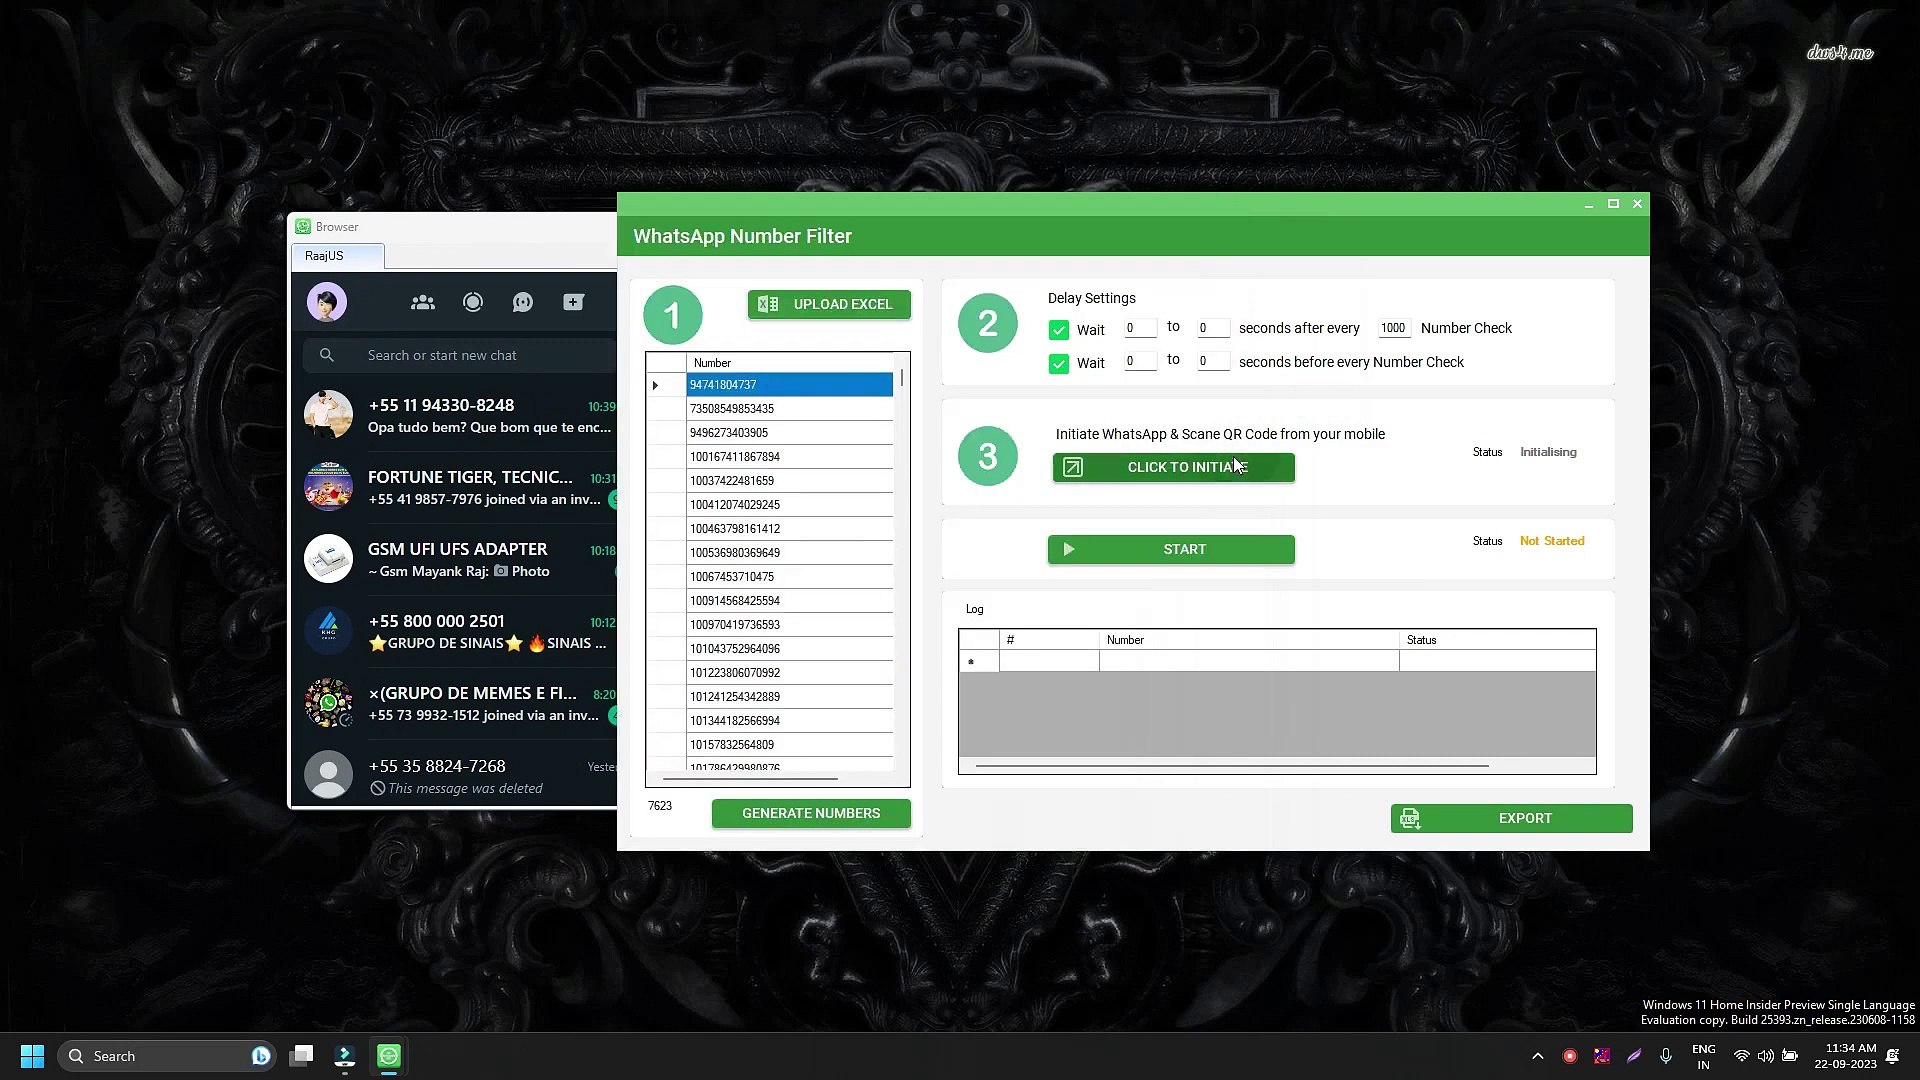Click the green START button
This screenshot has width=1920, height=1080.
click(1171, 549)
